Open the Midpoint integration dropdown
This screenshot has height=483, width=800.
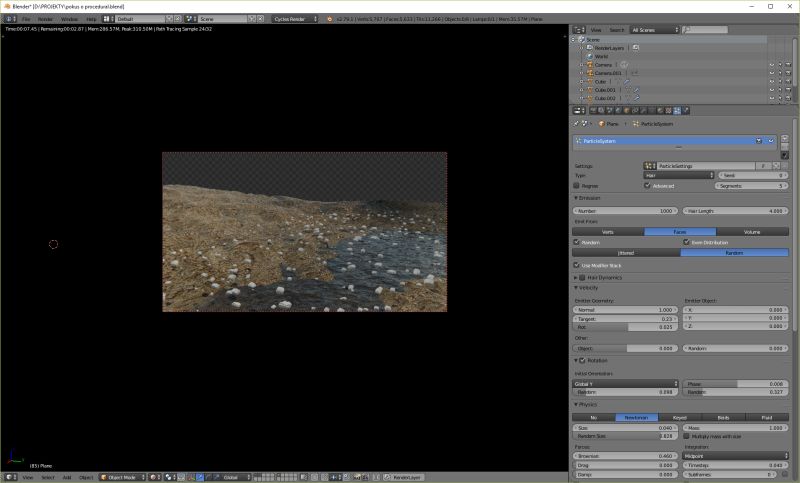(x=736, y=456)
